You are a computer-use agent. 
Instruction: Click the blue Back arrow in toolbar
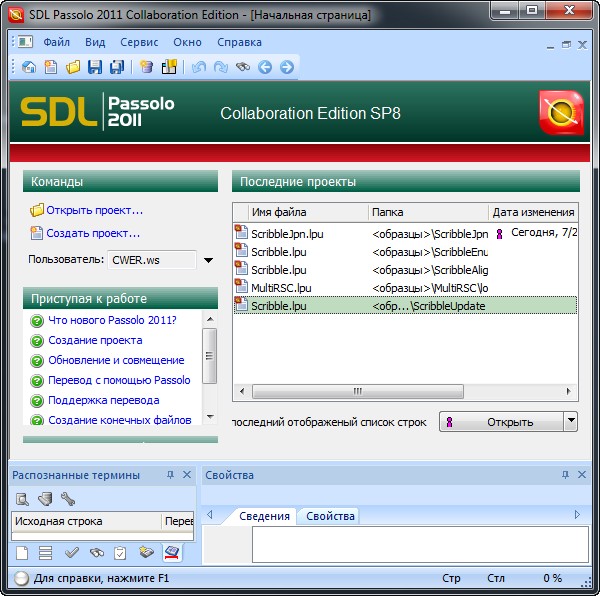pyautogui.click(x=265, y=67)
